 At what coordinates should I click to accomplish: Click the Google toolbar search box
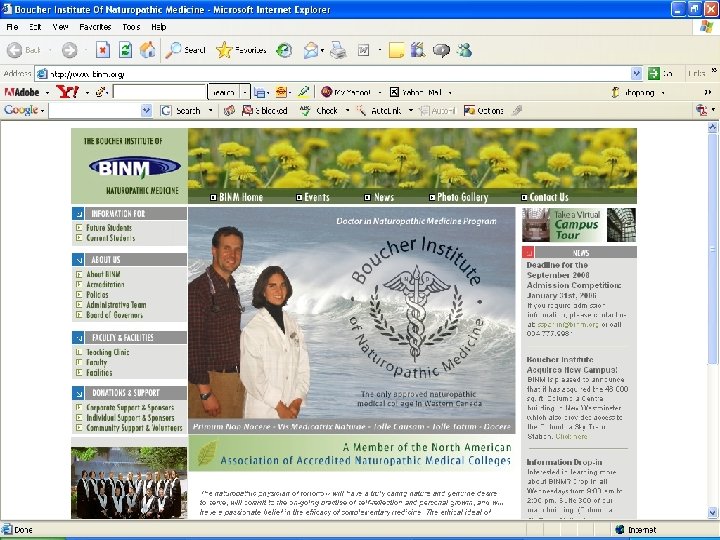coord(95,110)
